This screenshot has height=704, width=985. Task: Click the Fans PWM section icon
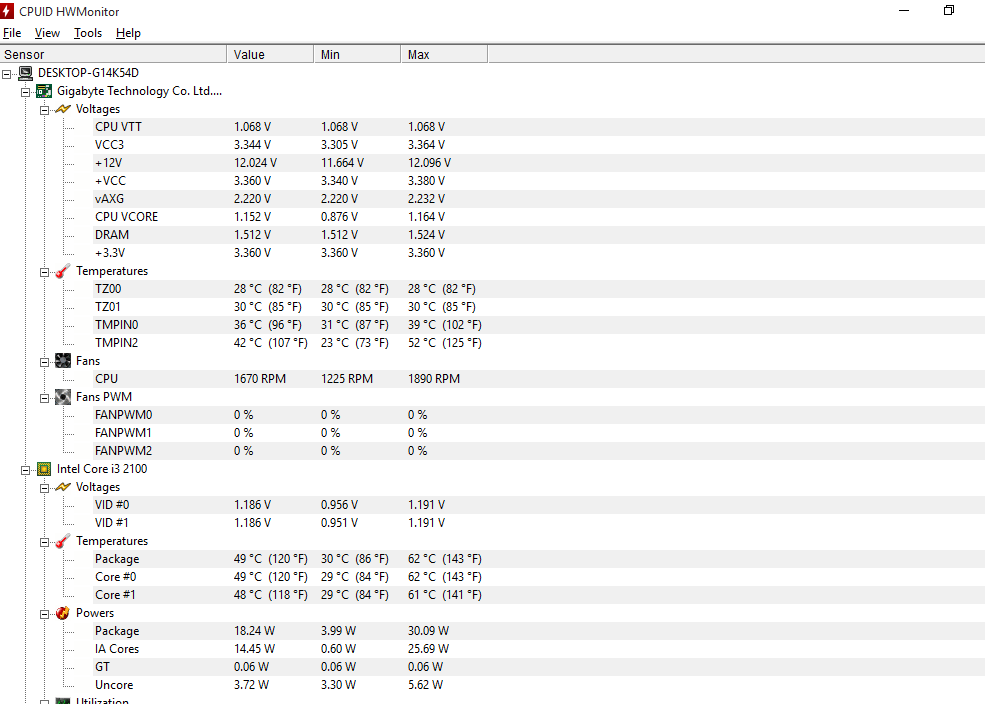(63, 397)
